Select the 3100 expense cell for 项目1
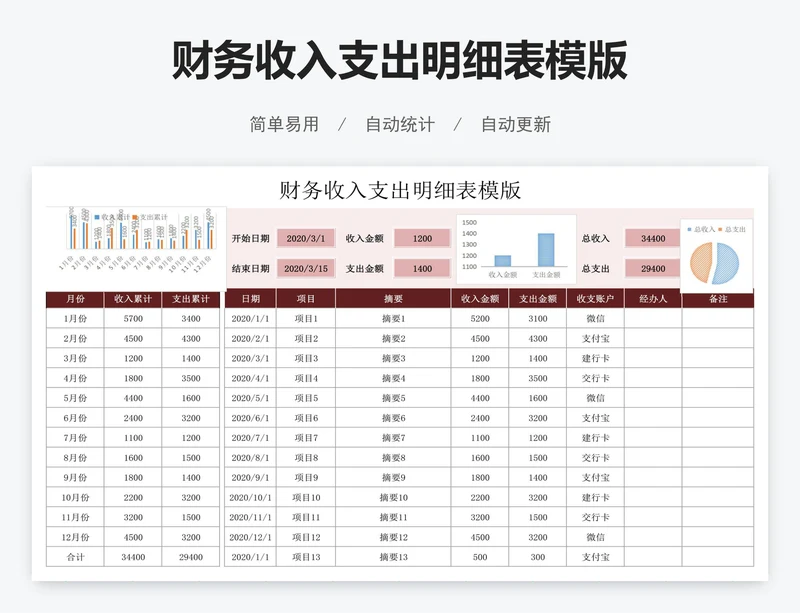 point(538,318)
